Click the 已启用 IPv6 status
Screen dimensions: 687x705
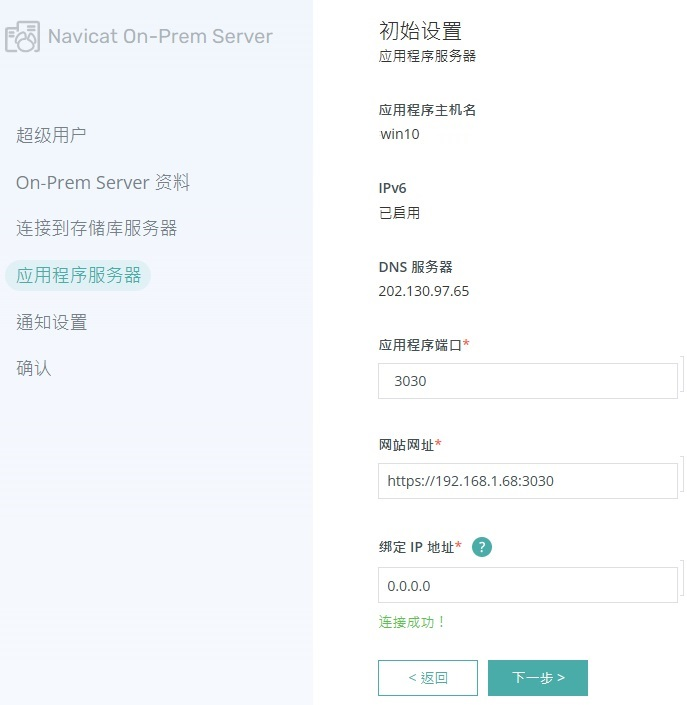click(399, 213)
